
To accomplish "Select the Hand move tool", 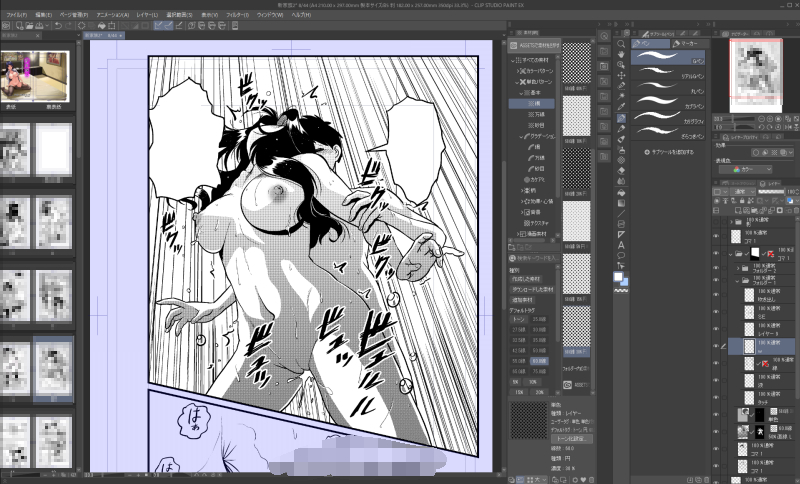I will [621, 55].
